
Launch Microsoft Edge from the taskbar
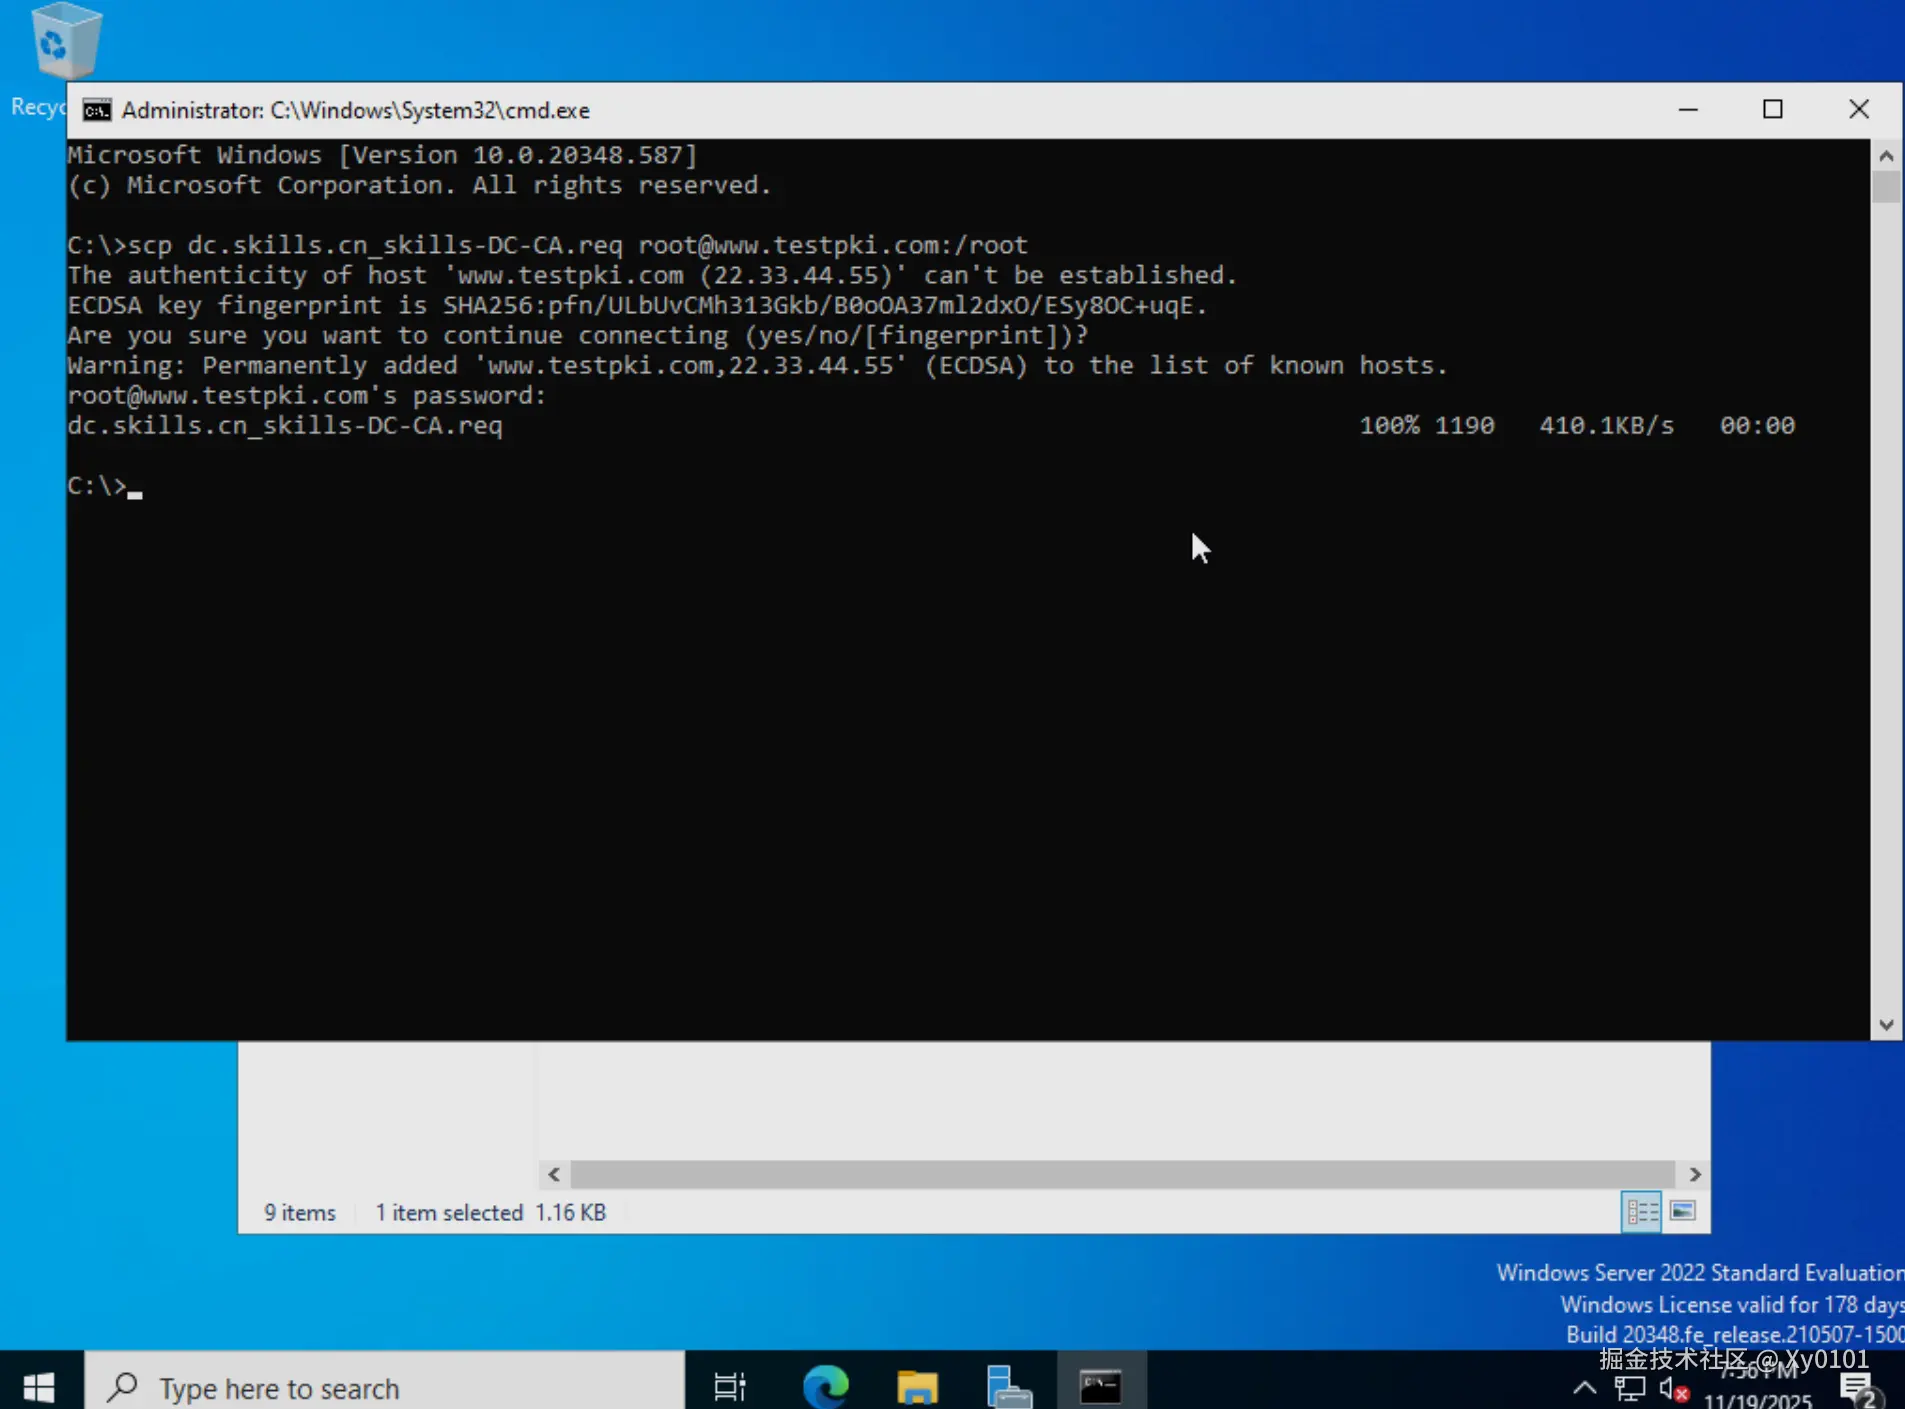point(825,1387)
